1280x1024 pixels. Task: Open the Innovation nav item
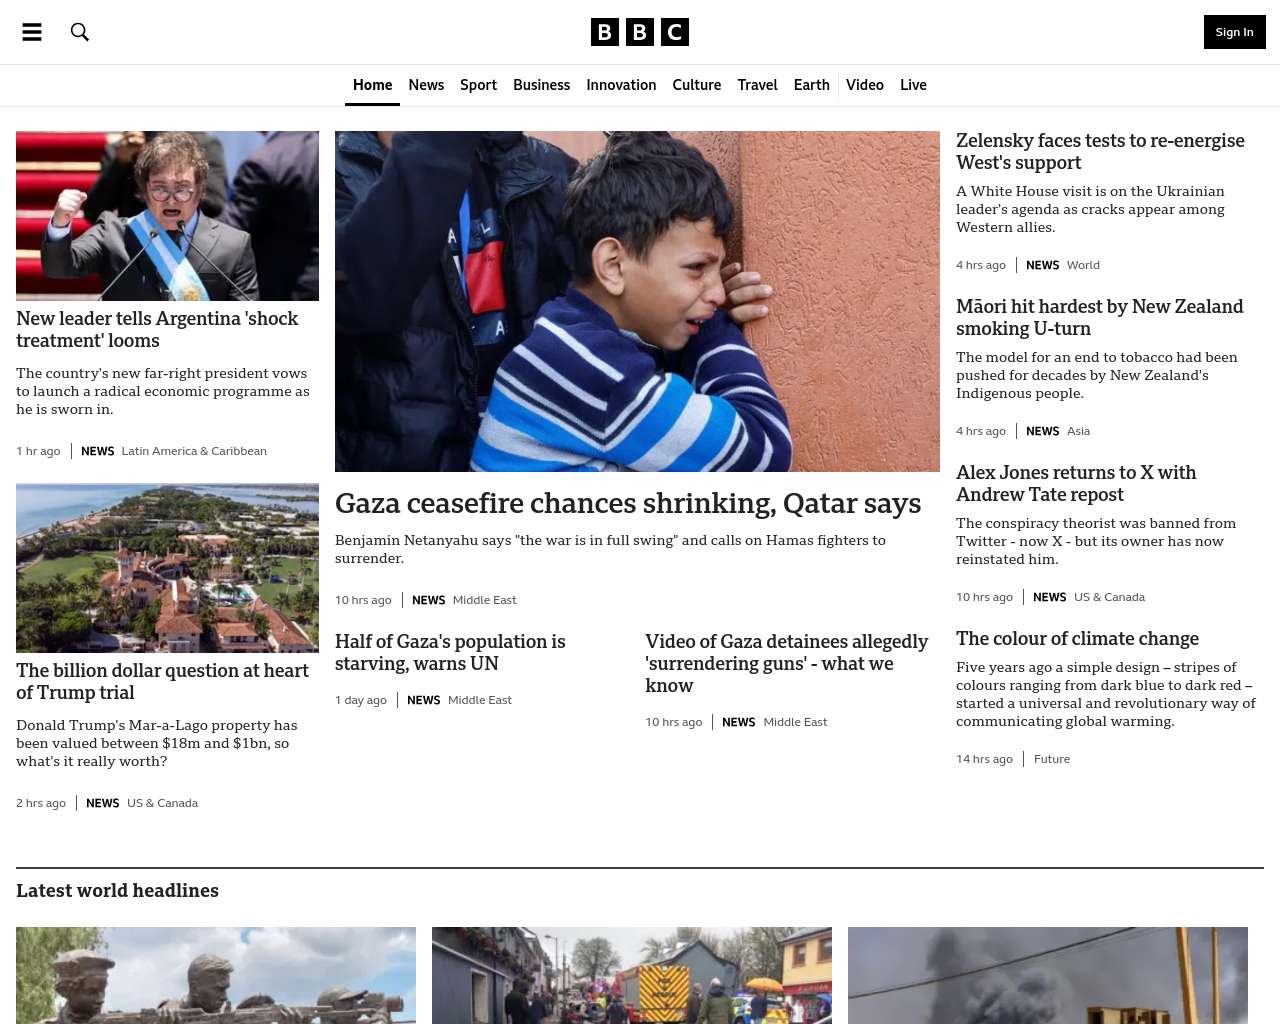(x=621, y=85)
